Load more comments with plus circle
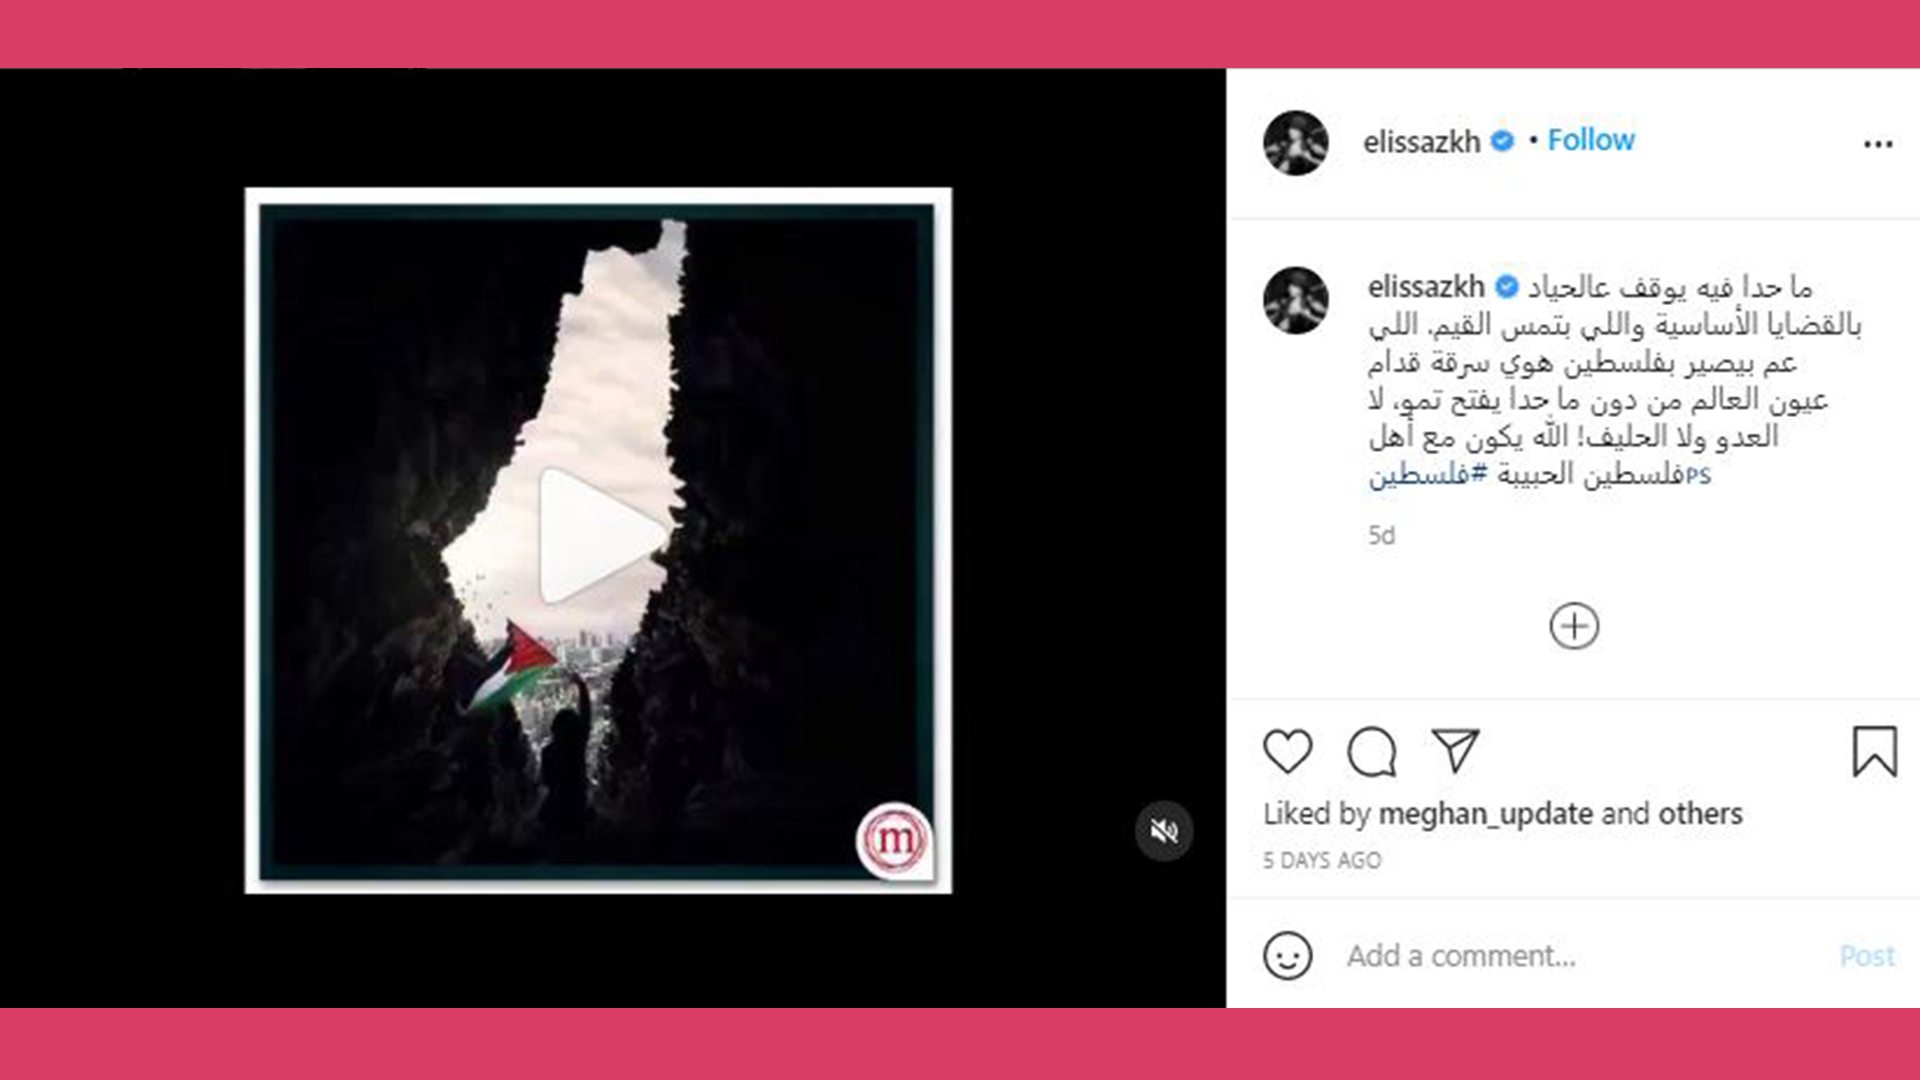 tap(1574, 627)
